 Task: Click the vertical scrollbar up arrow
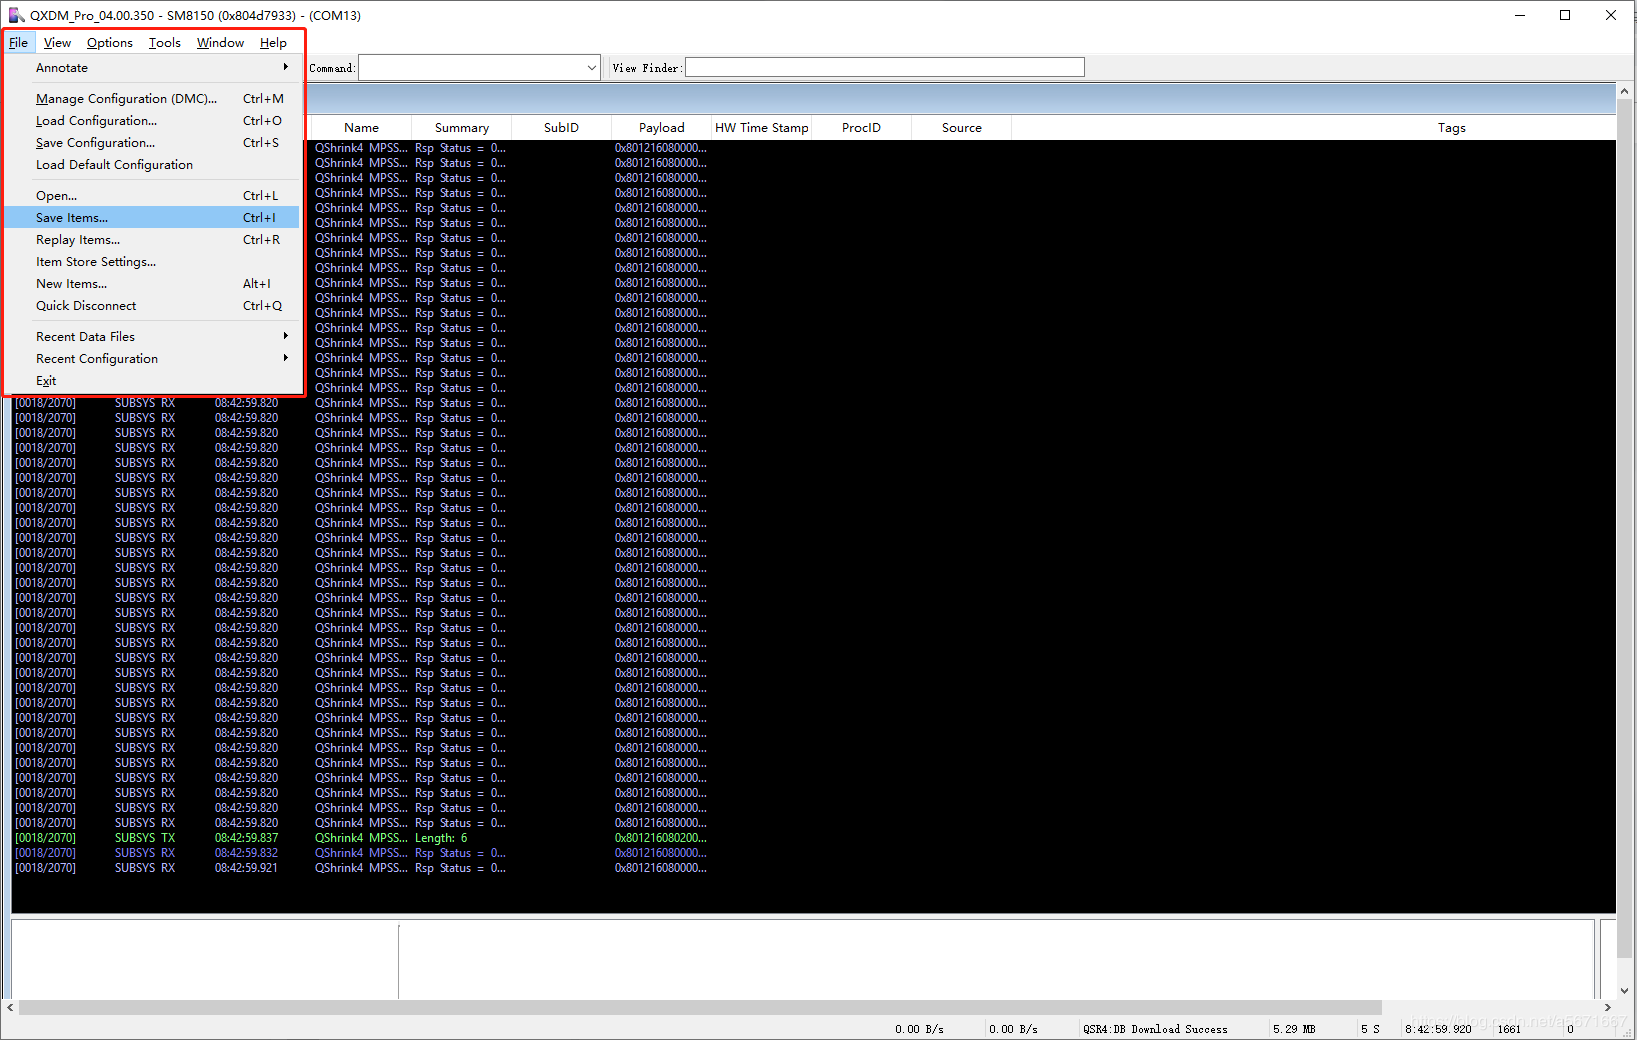(x=1624, y=92)
